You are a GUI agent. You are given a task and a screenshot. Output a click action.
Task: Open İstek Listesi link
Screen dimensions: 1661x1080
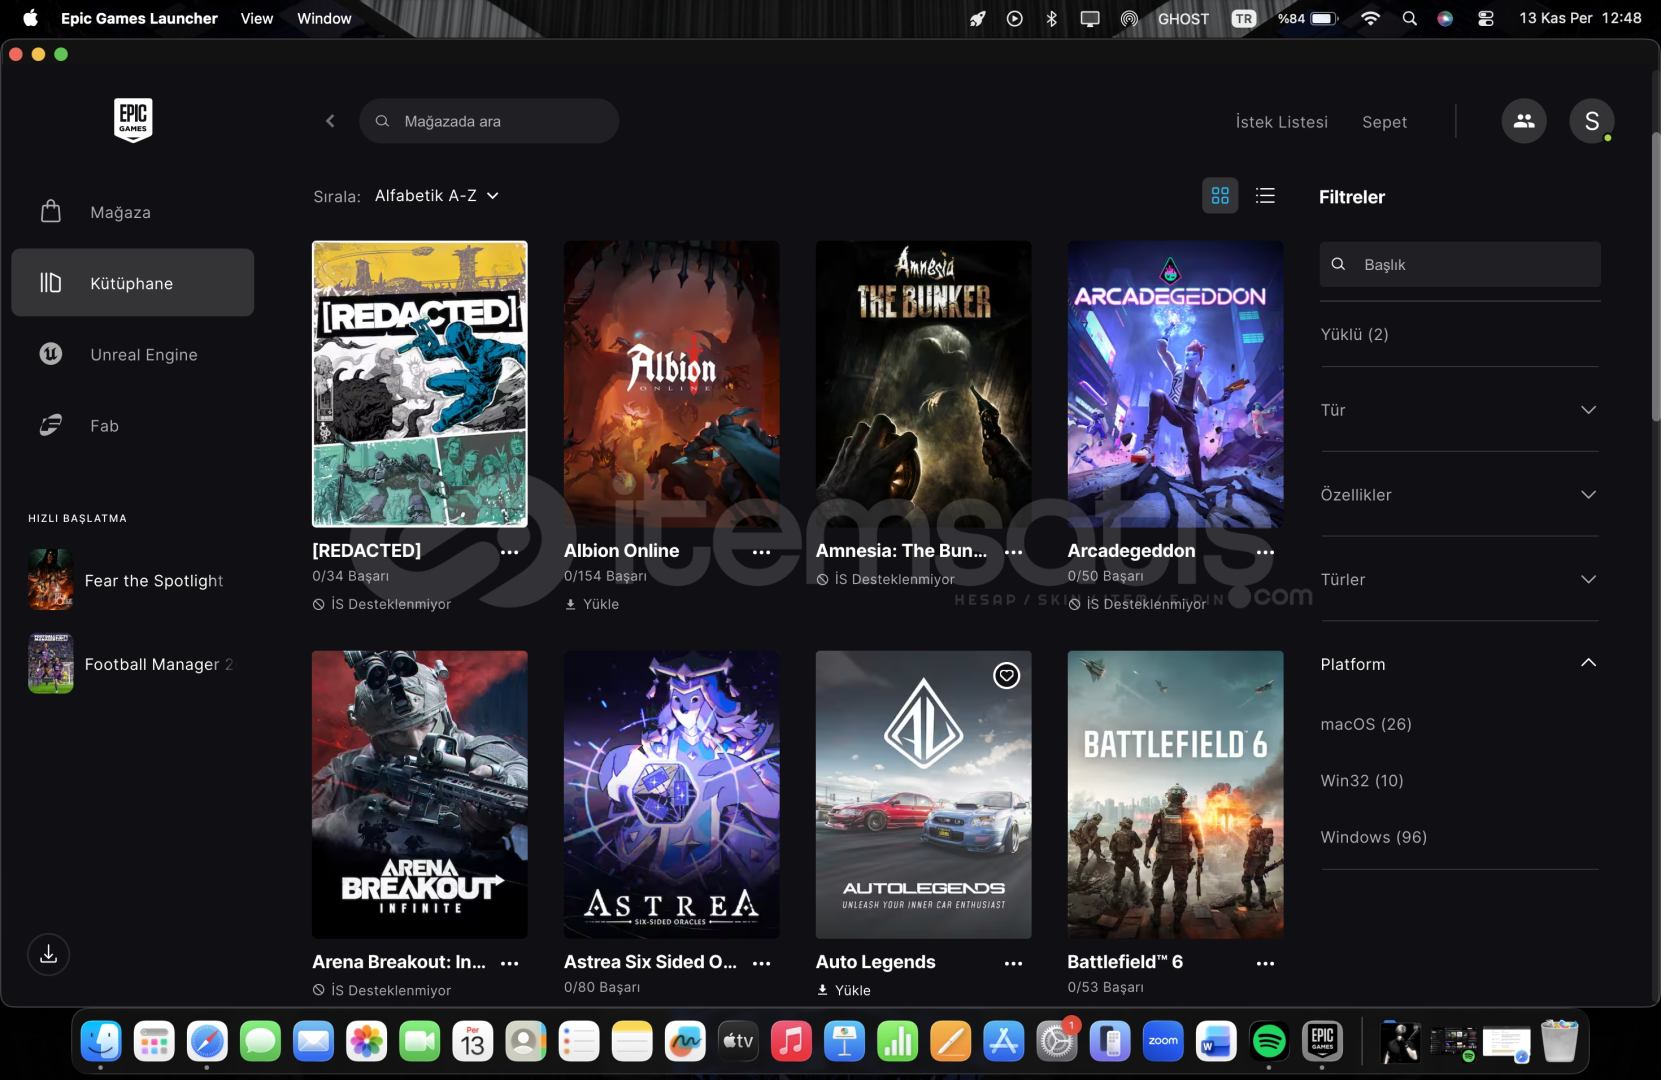[x=1281, y=122]
